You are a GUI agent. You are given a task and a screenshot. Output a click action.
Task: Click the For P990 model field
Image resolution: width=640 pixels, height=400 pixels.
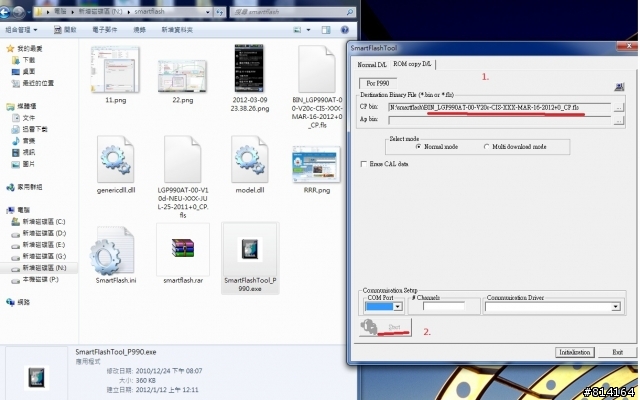[x=378, y=83]
